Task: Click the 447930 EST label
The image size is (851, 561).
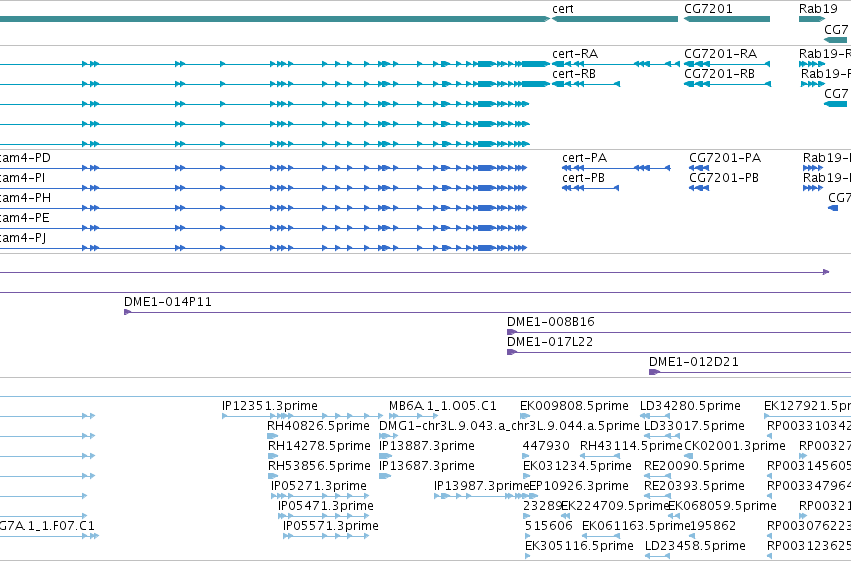Action: tap(546, 446)
